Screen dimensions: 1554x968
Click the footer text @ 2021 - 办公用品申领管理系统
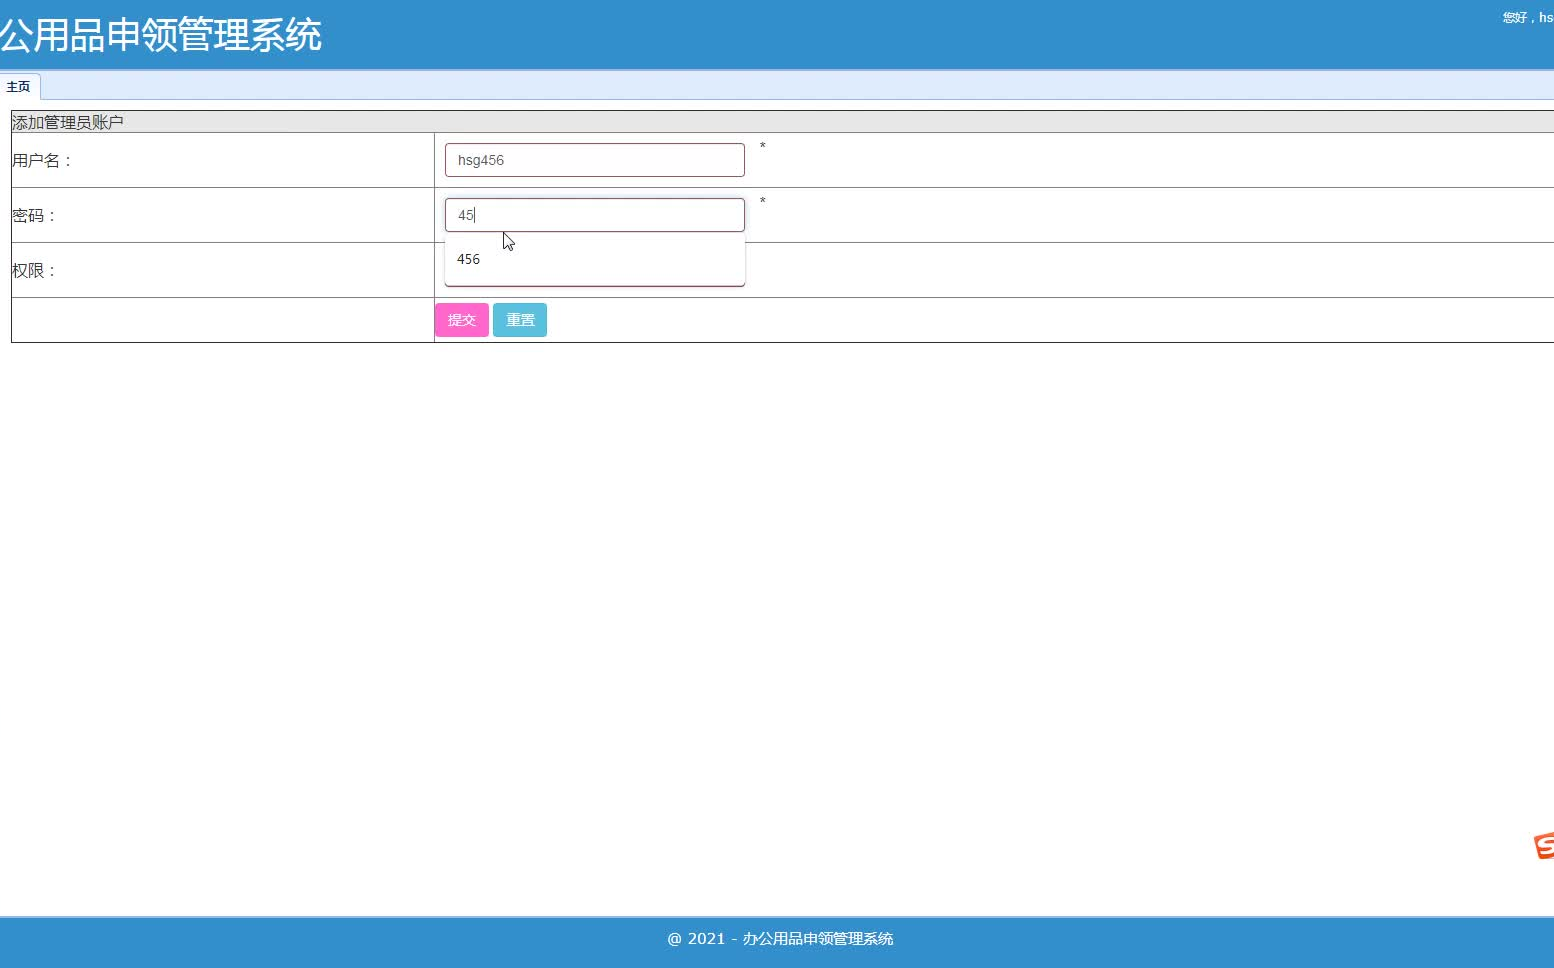(x=780, y=938)
